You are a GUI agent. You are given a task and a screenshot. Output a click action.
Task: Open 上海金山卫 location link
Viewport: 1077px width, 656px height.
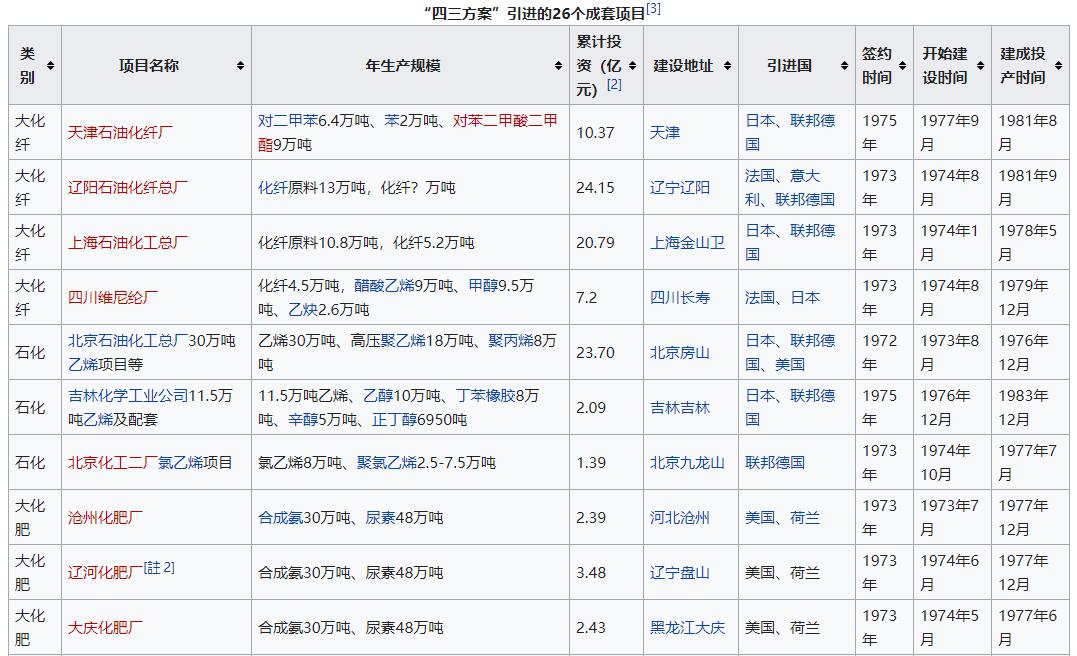pyautogui.click(x=688, y=242)
